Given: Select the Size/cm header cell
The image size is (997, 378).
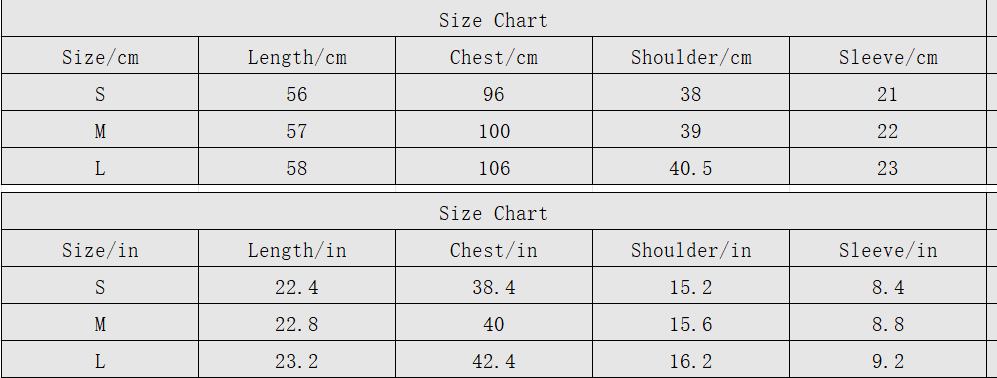Looking at the screenshot, I should click(x=100, y=55).
